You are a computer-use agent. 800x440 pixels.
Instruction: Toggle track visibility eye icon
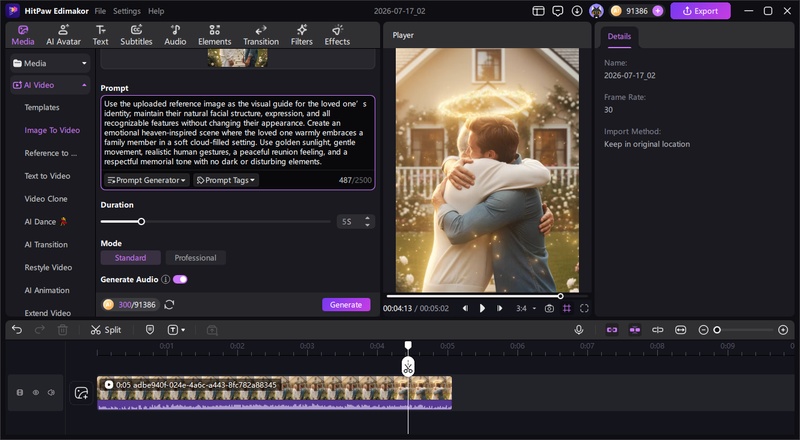click(x=36, y=393)
